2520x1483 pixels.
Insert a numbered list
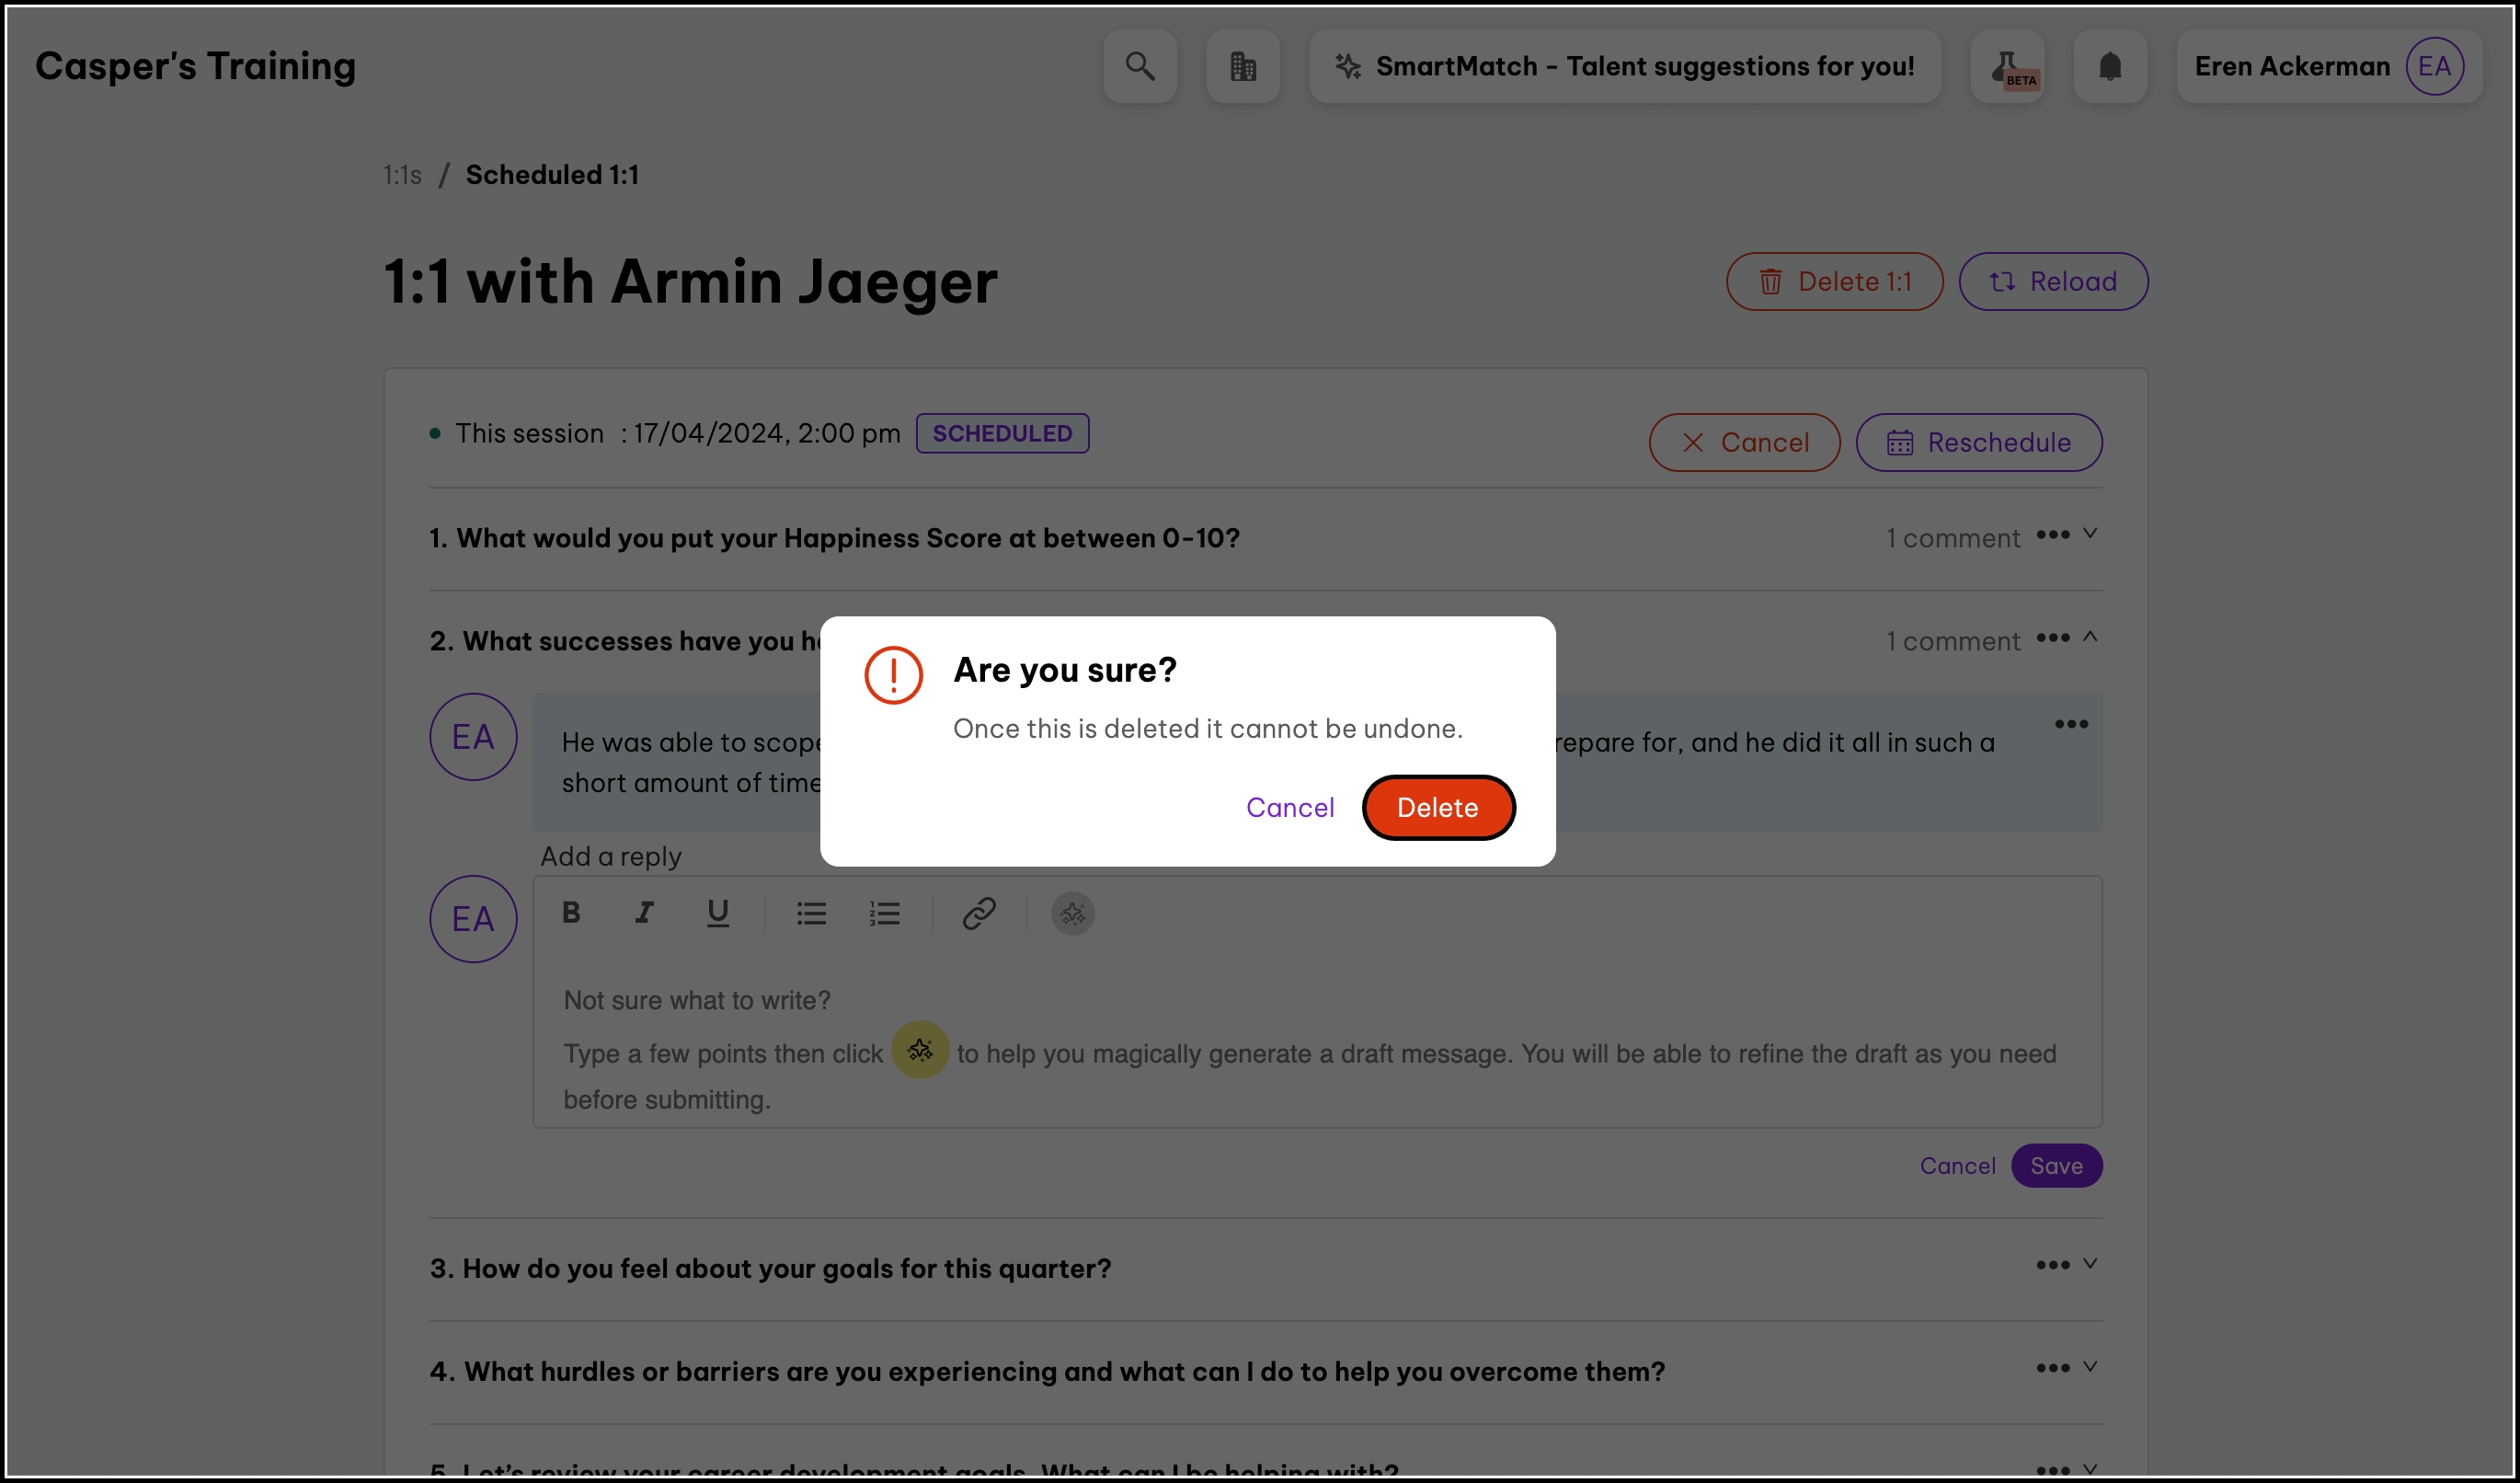884,913
